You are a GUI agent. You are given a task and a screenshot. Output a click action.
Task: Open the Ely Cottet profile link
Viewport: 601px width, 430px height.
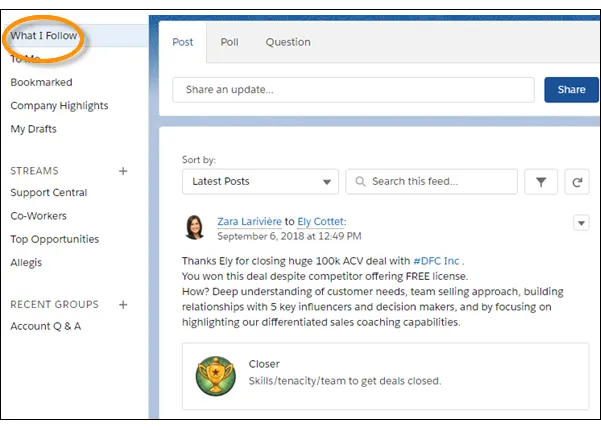click(321, 222)
